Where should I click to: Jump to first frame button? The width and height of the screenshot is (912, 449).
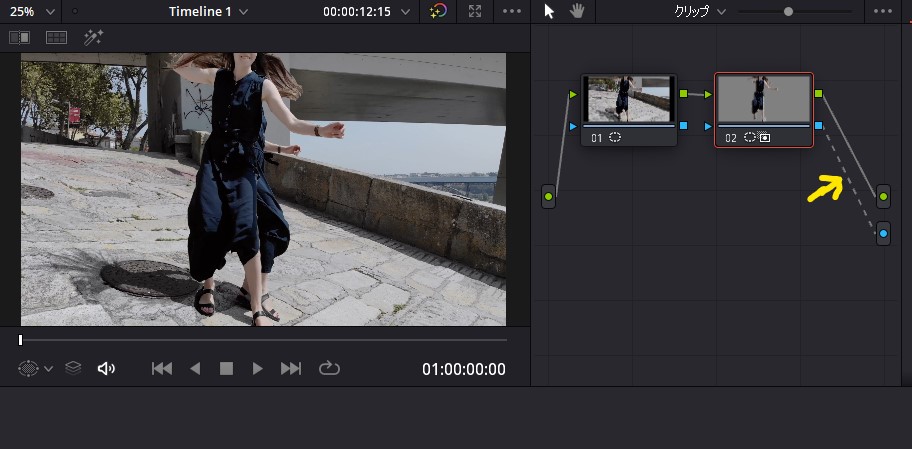[x=162, y=368]
